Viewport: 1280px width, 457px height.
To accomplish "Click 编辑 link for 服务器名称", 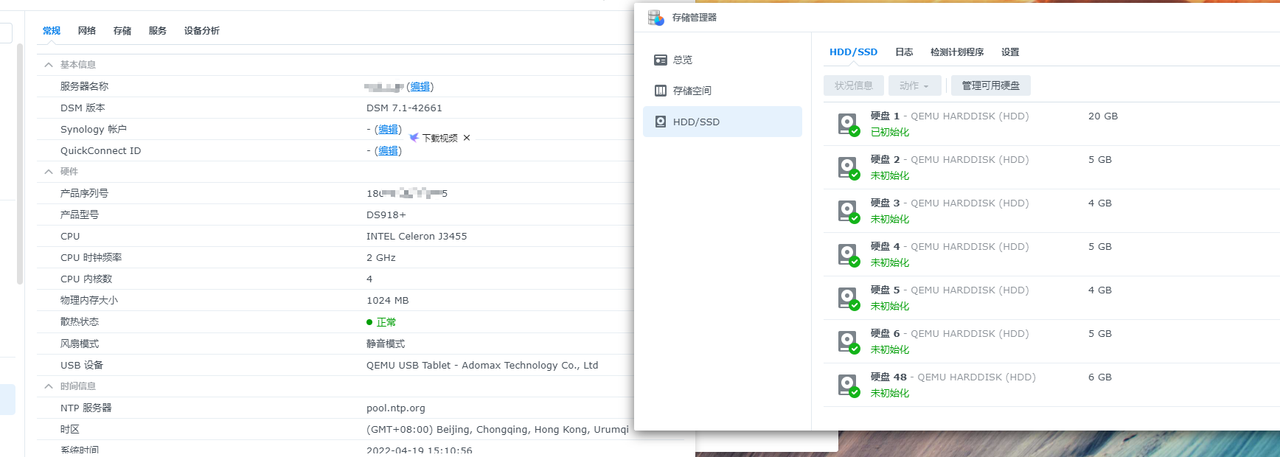I will [420, 87].
